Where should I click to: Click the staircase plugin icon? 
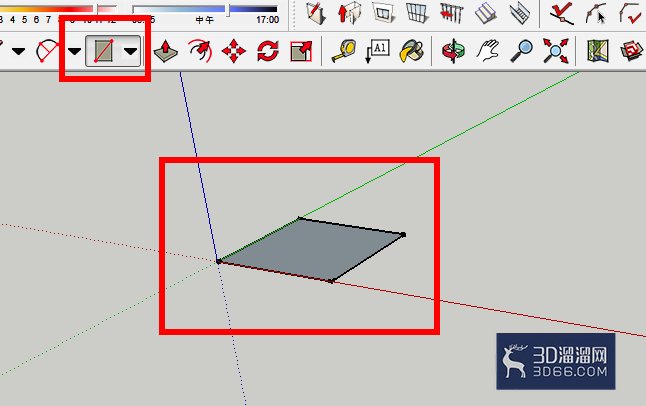486,13
